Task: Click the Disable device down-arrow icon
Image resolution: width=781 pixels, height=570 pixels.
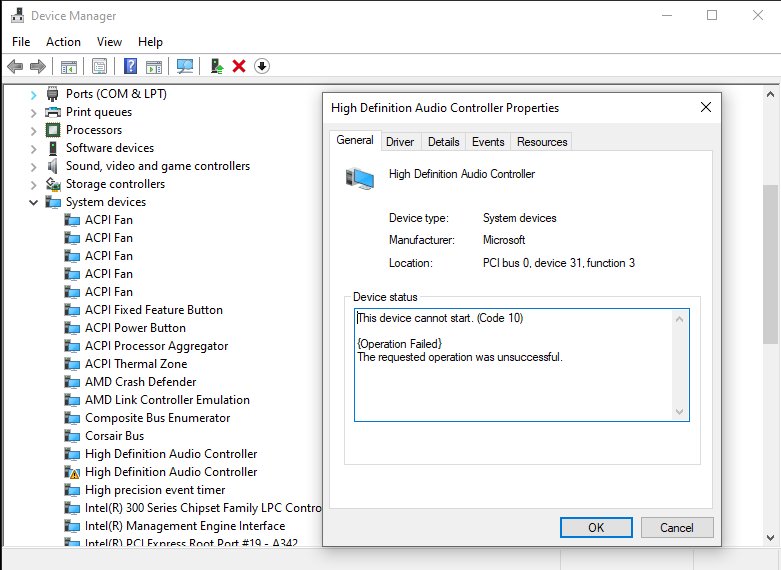Action: pyautogui.click(x=262, y=66)
